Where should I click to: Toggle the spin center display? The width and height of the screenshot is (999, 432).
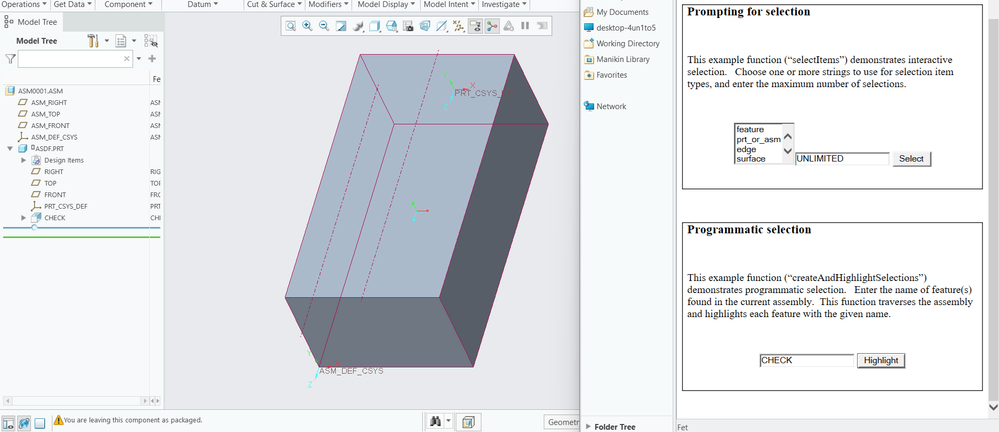point(492,26)
